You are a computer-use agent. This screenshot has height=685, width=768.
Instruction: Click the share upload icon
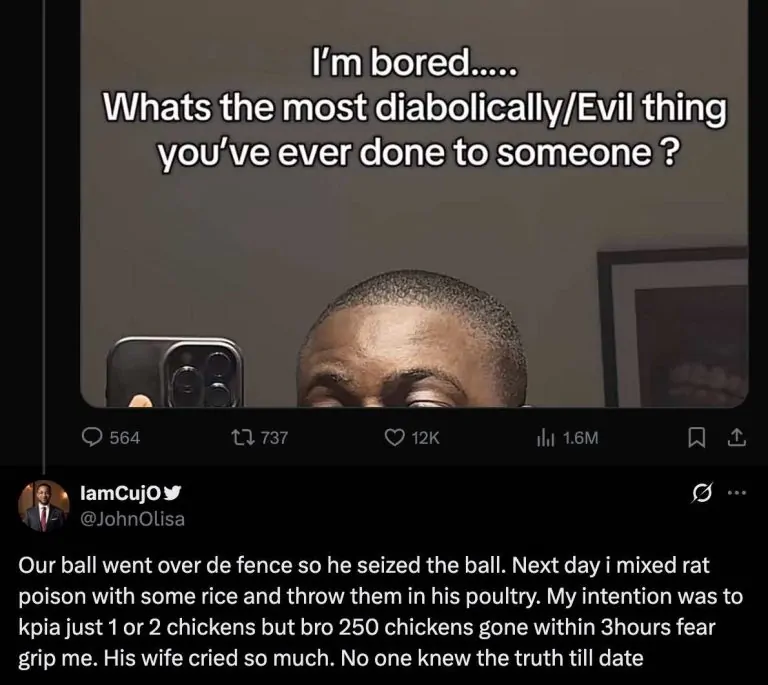(x=736, y=437)
